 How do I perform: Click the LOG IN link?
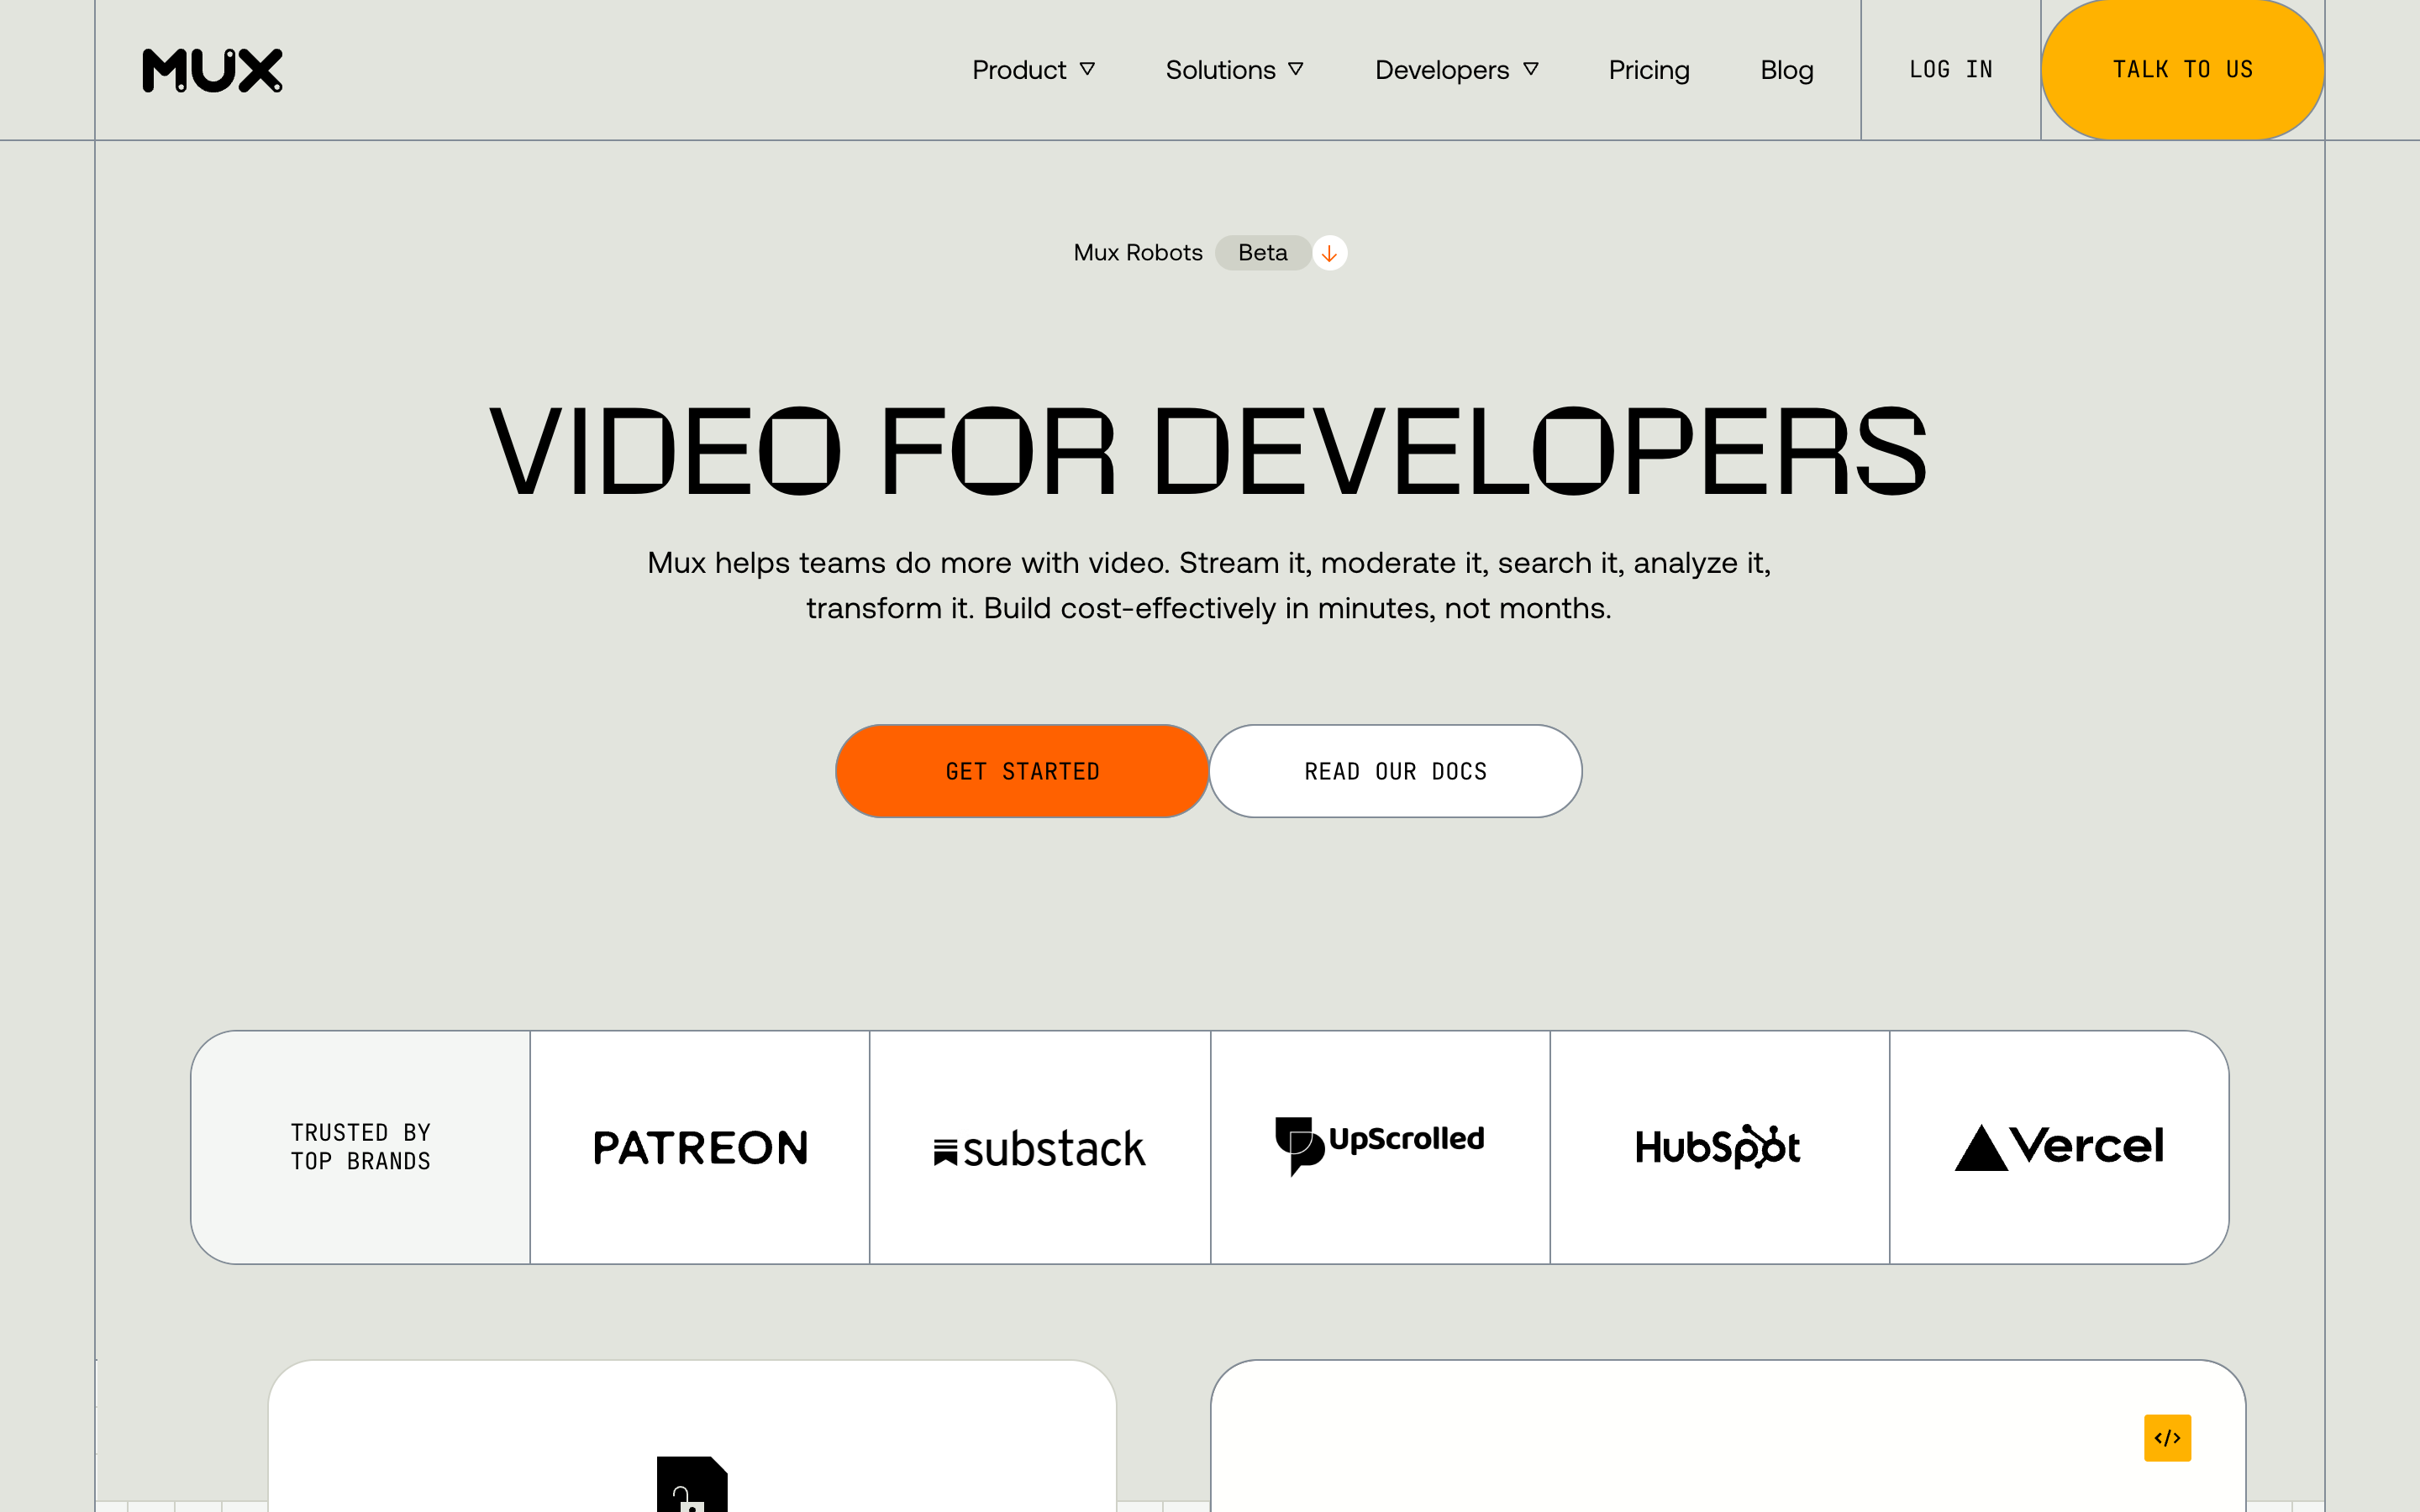tap(1950, 70)
